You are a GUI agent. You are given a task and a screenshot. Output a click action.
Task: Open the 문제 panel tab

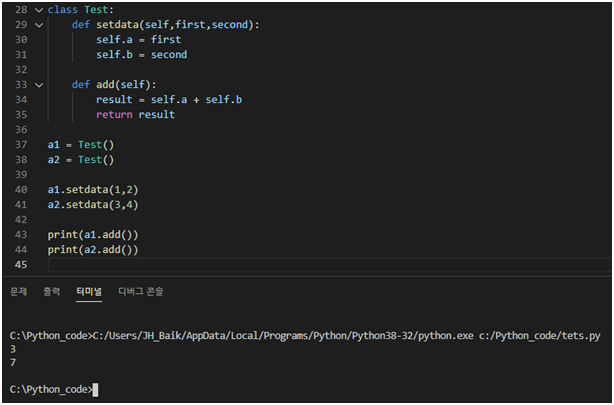[x=18, y=291]
